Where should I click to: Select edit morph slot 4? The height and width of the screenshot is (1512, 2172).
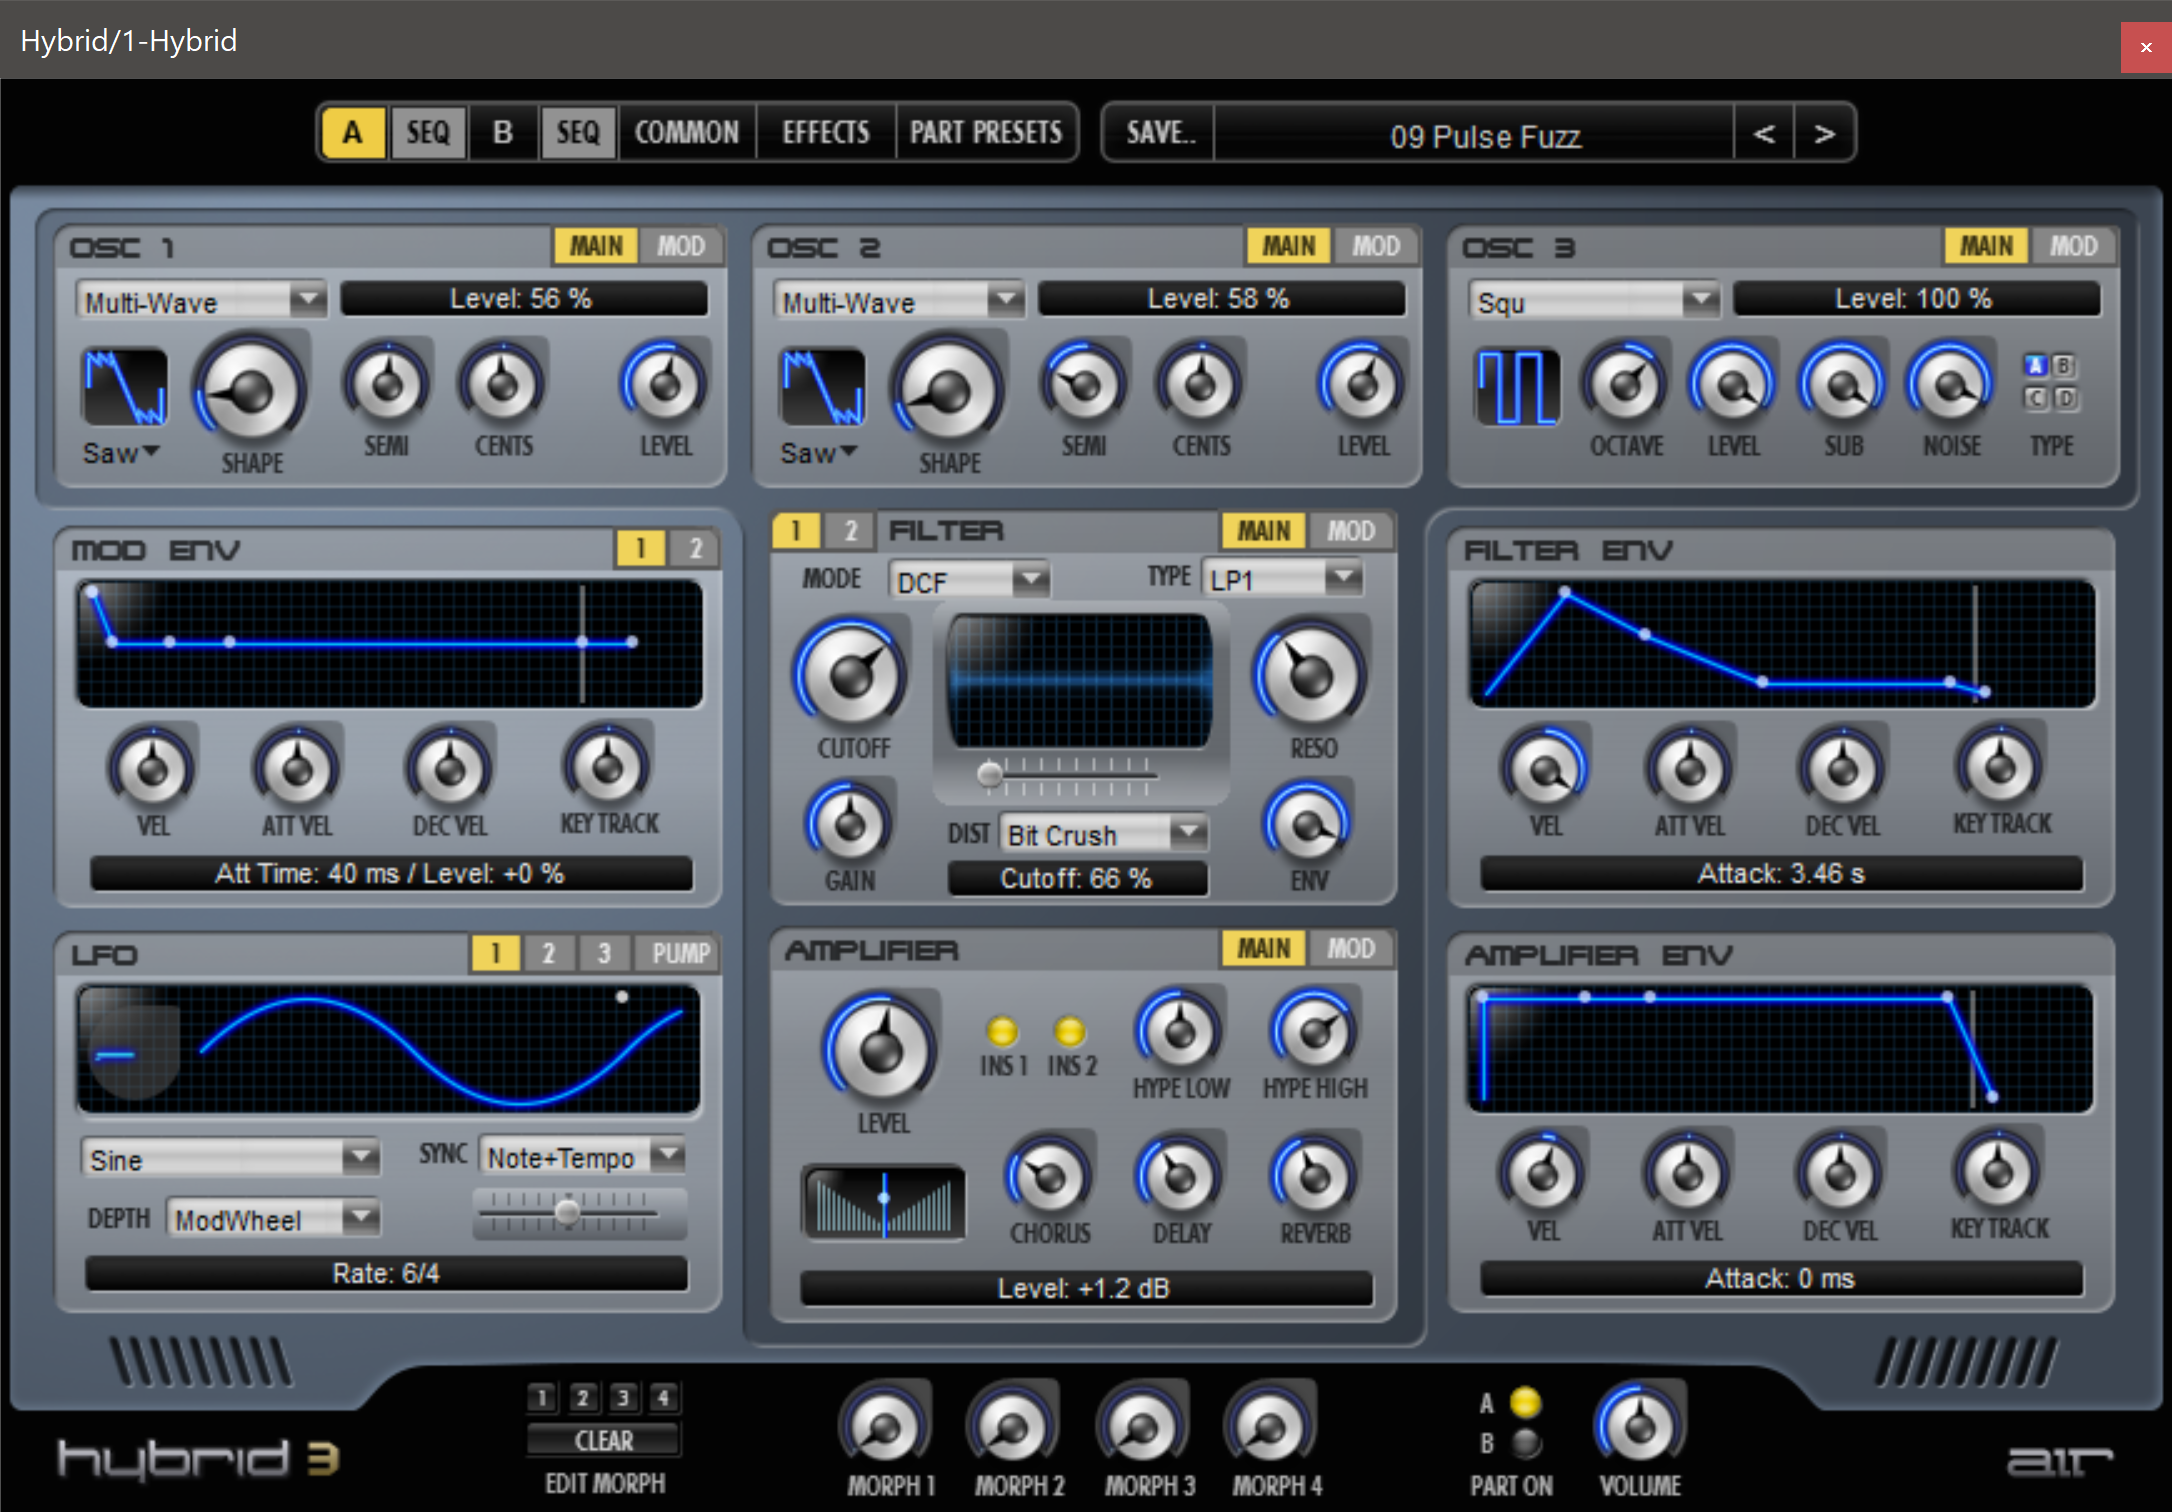click(663, 1397)
